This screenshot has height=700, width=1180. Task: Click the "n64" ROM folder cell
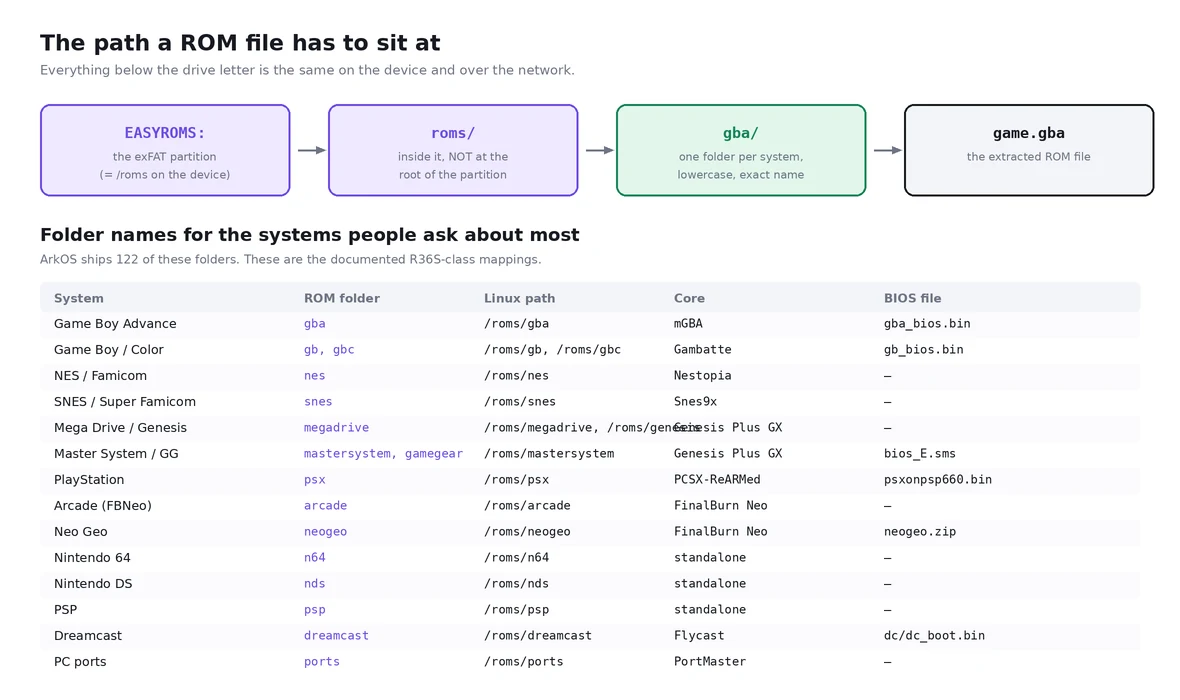(x=315, y=558)
